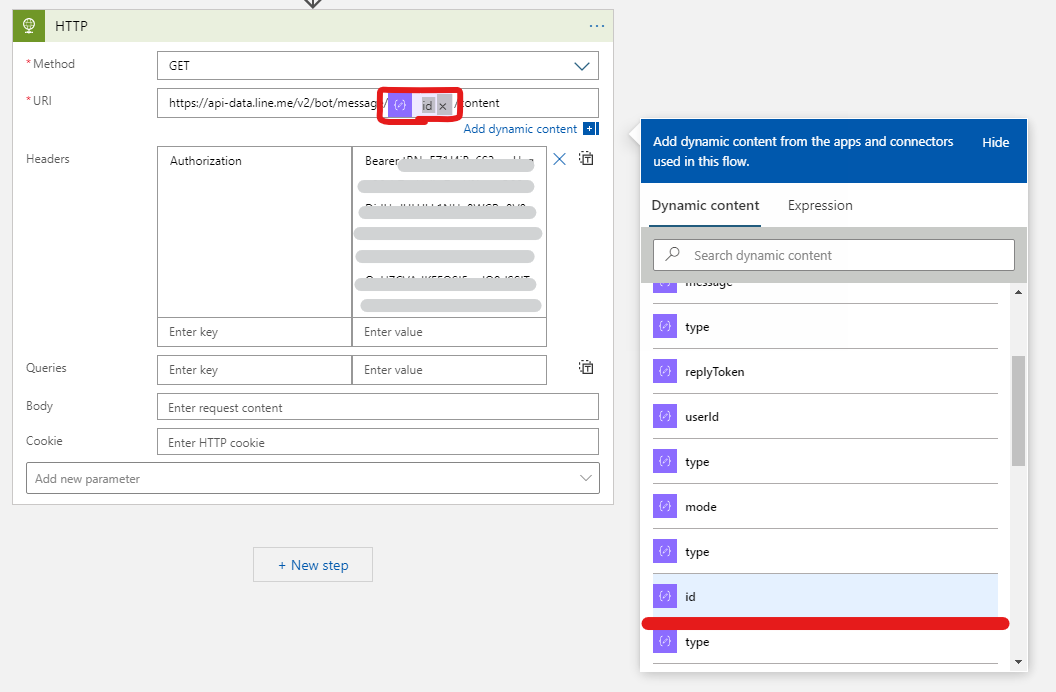Viewport: 1056px width, 692px height.
Task: Select the type item listed after id
Action: point(826,642)
